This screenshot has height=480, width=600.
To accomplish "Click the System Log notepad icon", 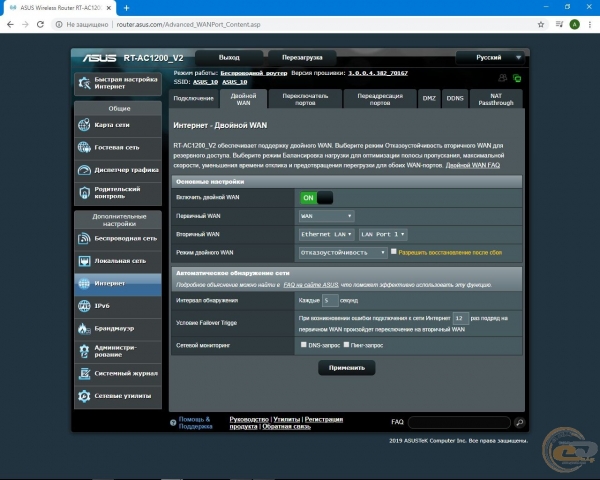I will (84, 373).
